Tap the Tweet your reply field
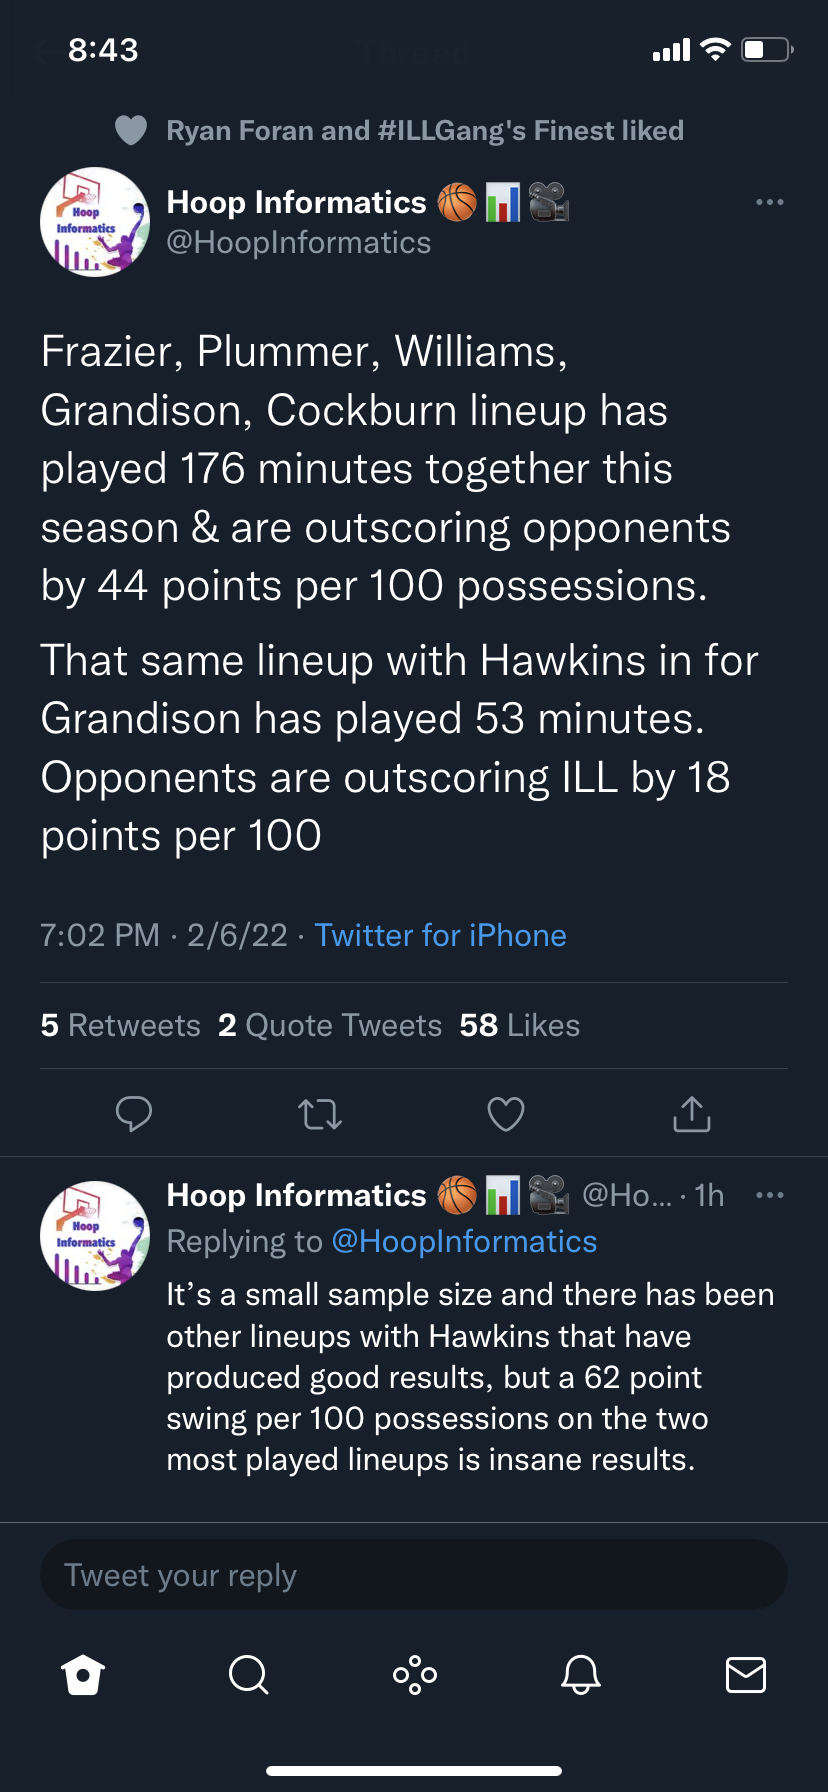This screenshot has height=1792, width=828. [414, 1575]
